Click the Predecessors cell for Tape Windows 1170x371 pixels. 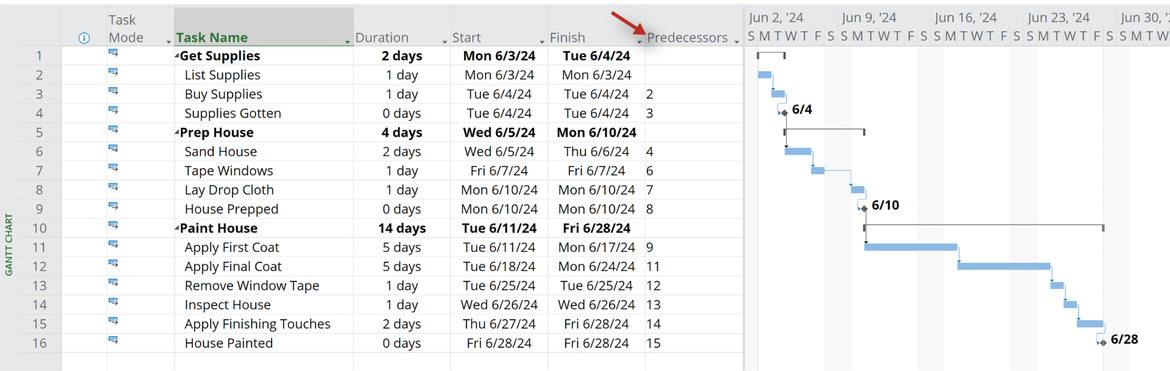[x=693, y=171]
